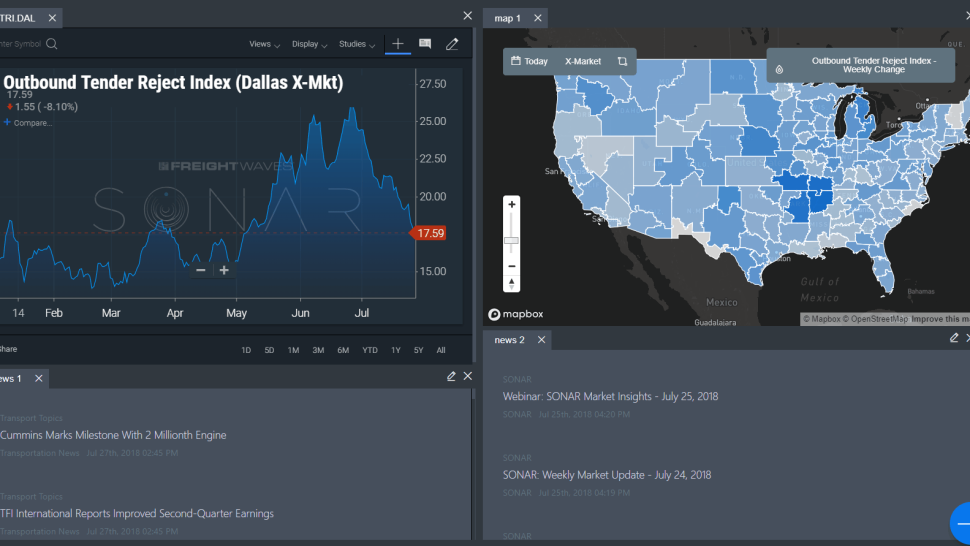970x546 pixels.
Task: Expand the Studies dropdown
Action: pyautogui.click(x=357, y=44)
